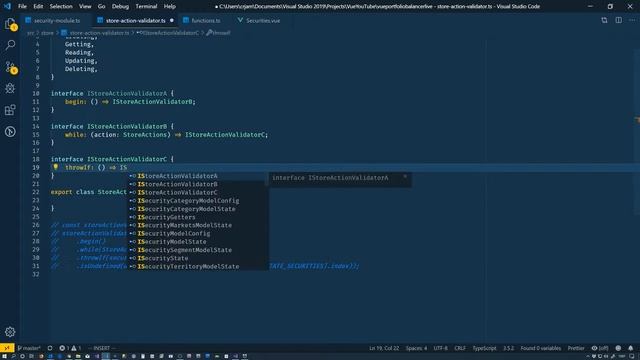Viewport: 640px width, 360px height.
Task: Select ISecuritySegmentModelState suggestion
Action: [198, 250]
